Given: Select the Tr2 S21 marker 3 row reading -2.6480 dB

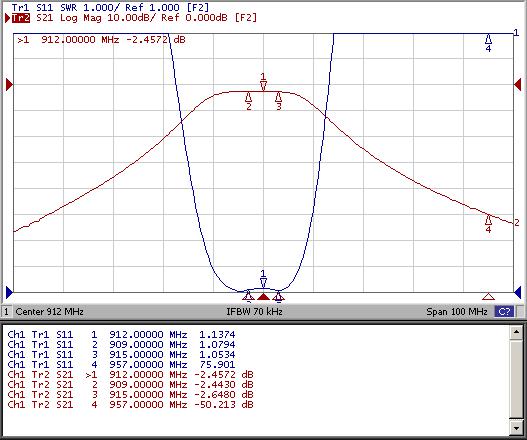Looking at the screenshot, I should point(130,394).
